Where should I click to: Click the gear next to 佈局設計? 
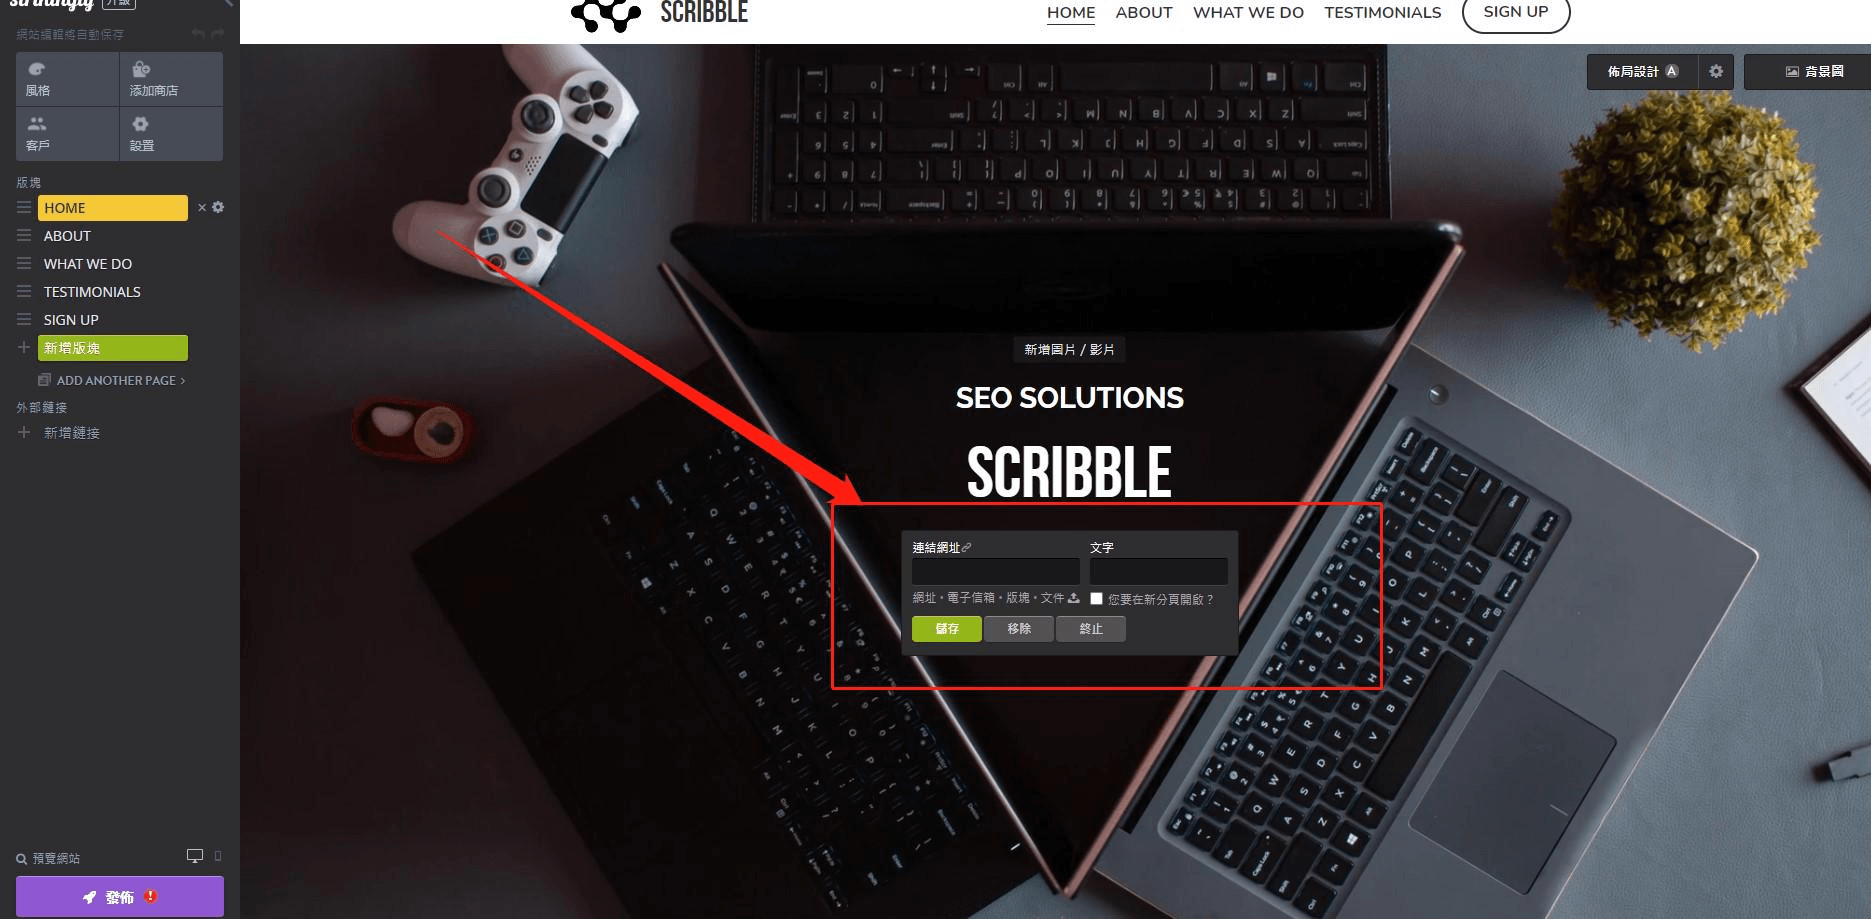click(1716, 71)
